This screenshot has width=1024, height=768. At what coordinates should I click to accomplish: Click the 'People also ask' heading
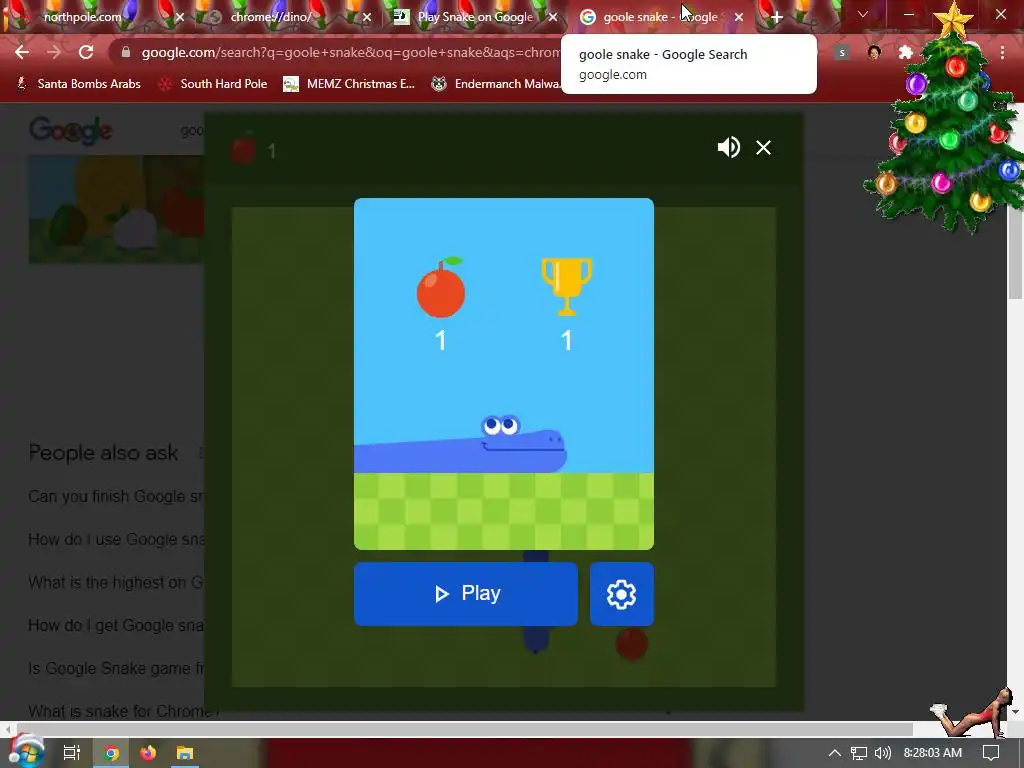click(x=103, y=453)
